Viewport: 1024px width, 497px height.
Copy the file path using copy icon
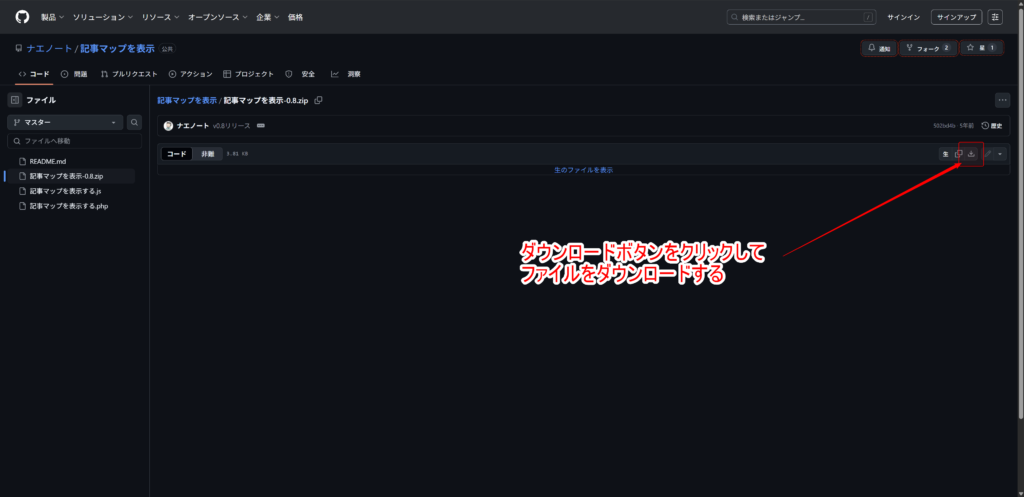click(x=318, y=100)
